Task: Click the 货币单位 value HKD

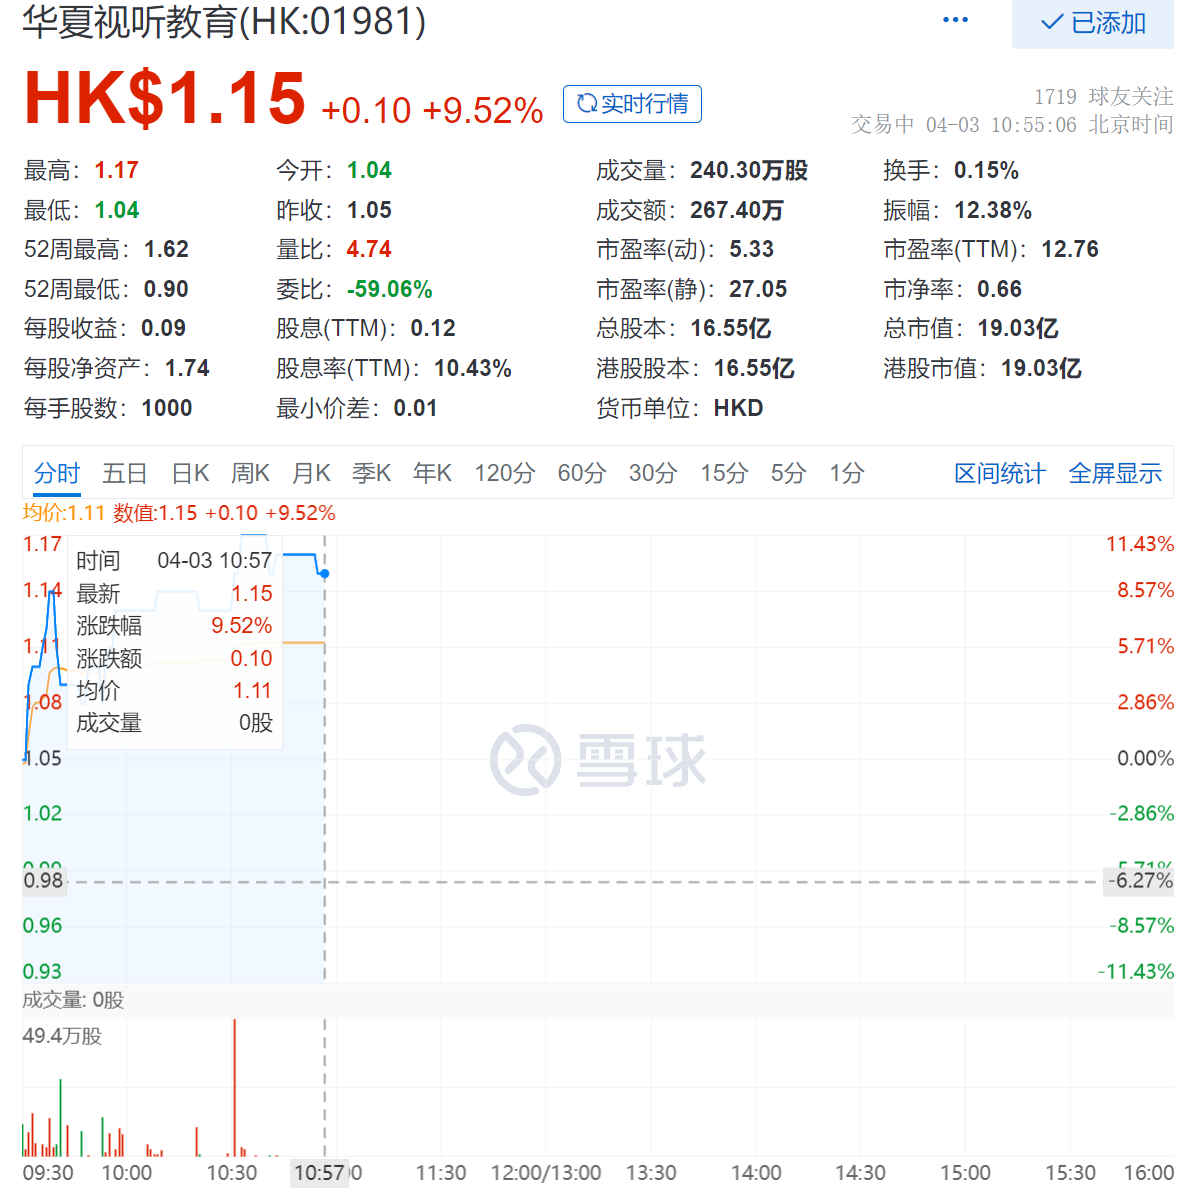Action: tap(738, 408)
